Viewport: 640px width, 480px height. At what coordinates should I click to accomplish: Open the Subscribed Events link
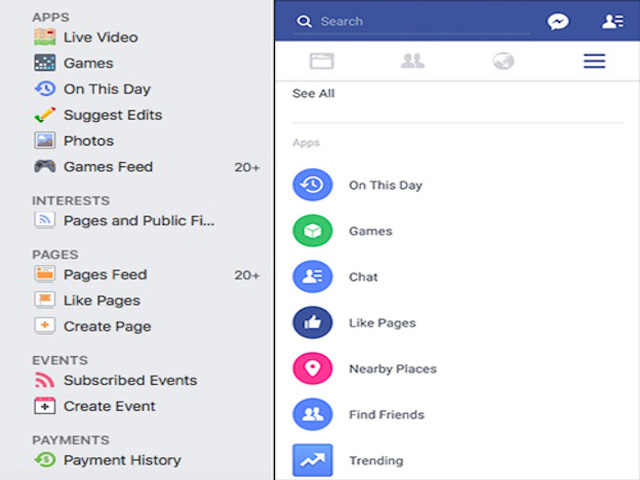pyautogui.click(x=131, y=380)
